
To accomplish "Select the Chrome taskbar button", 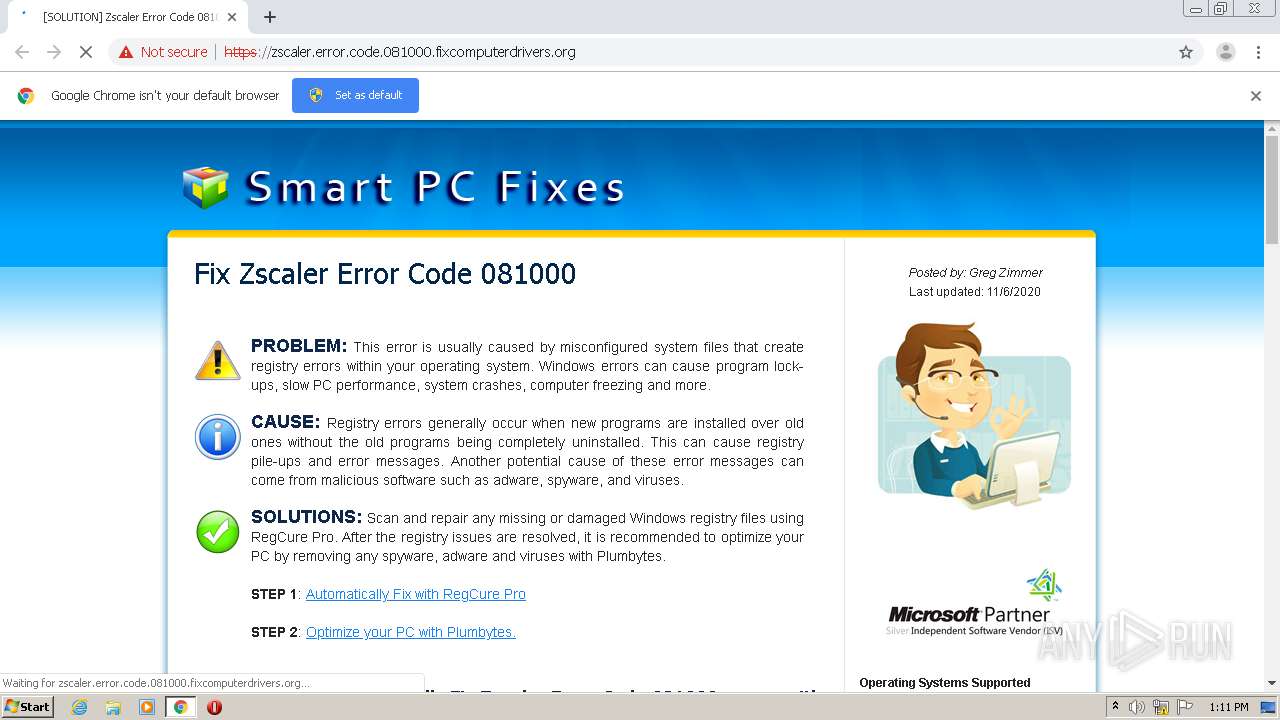I will click(x=181, y=707).
